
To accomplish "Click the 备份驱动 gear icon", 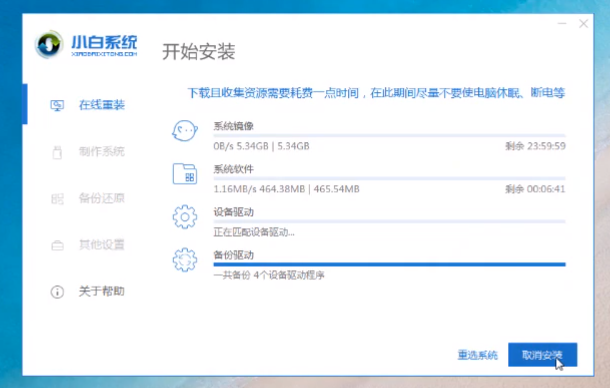I will click(185, 260).
